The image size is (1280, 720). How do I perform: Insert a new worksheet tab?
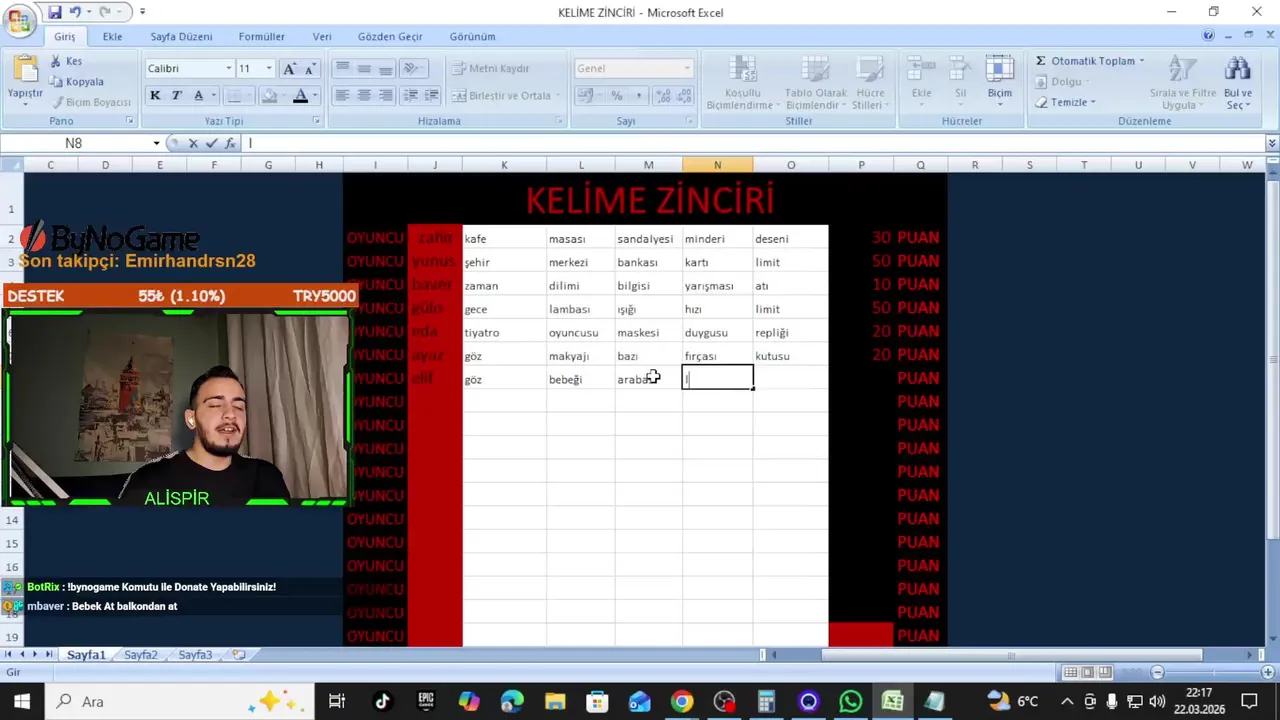pos(239,655)
